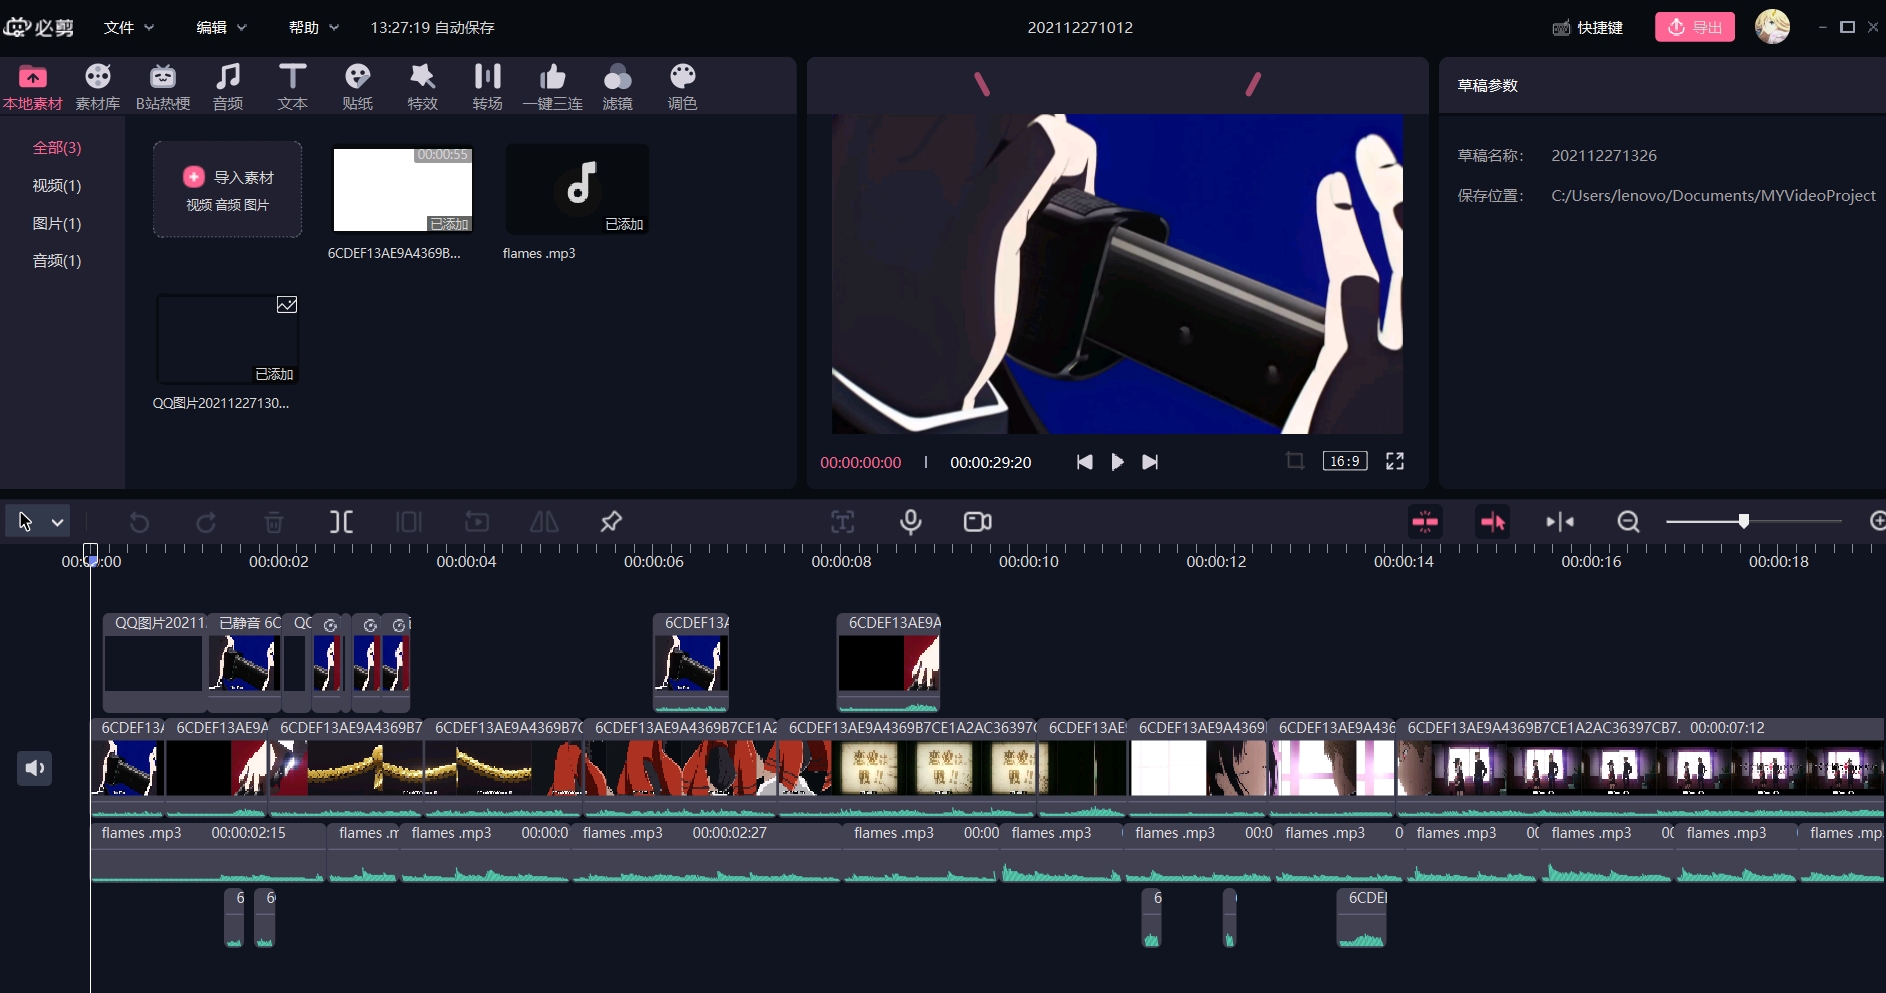Open the 贴纸 stickers tab

(x=358, y=87)
